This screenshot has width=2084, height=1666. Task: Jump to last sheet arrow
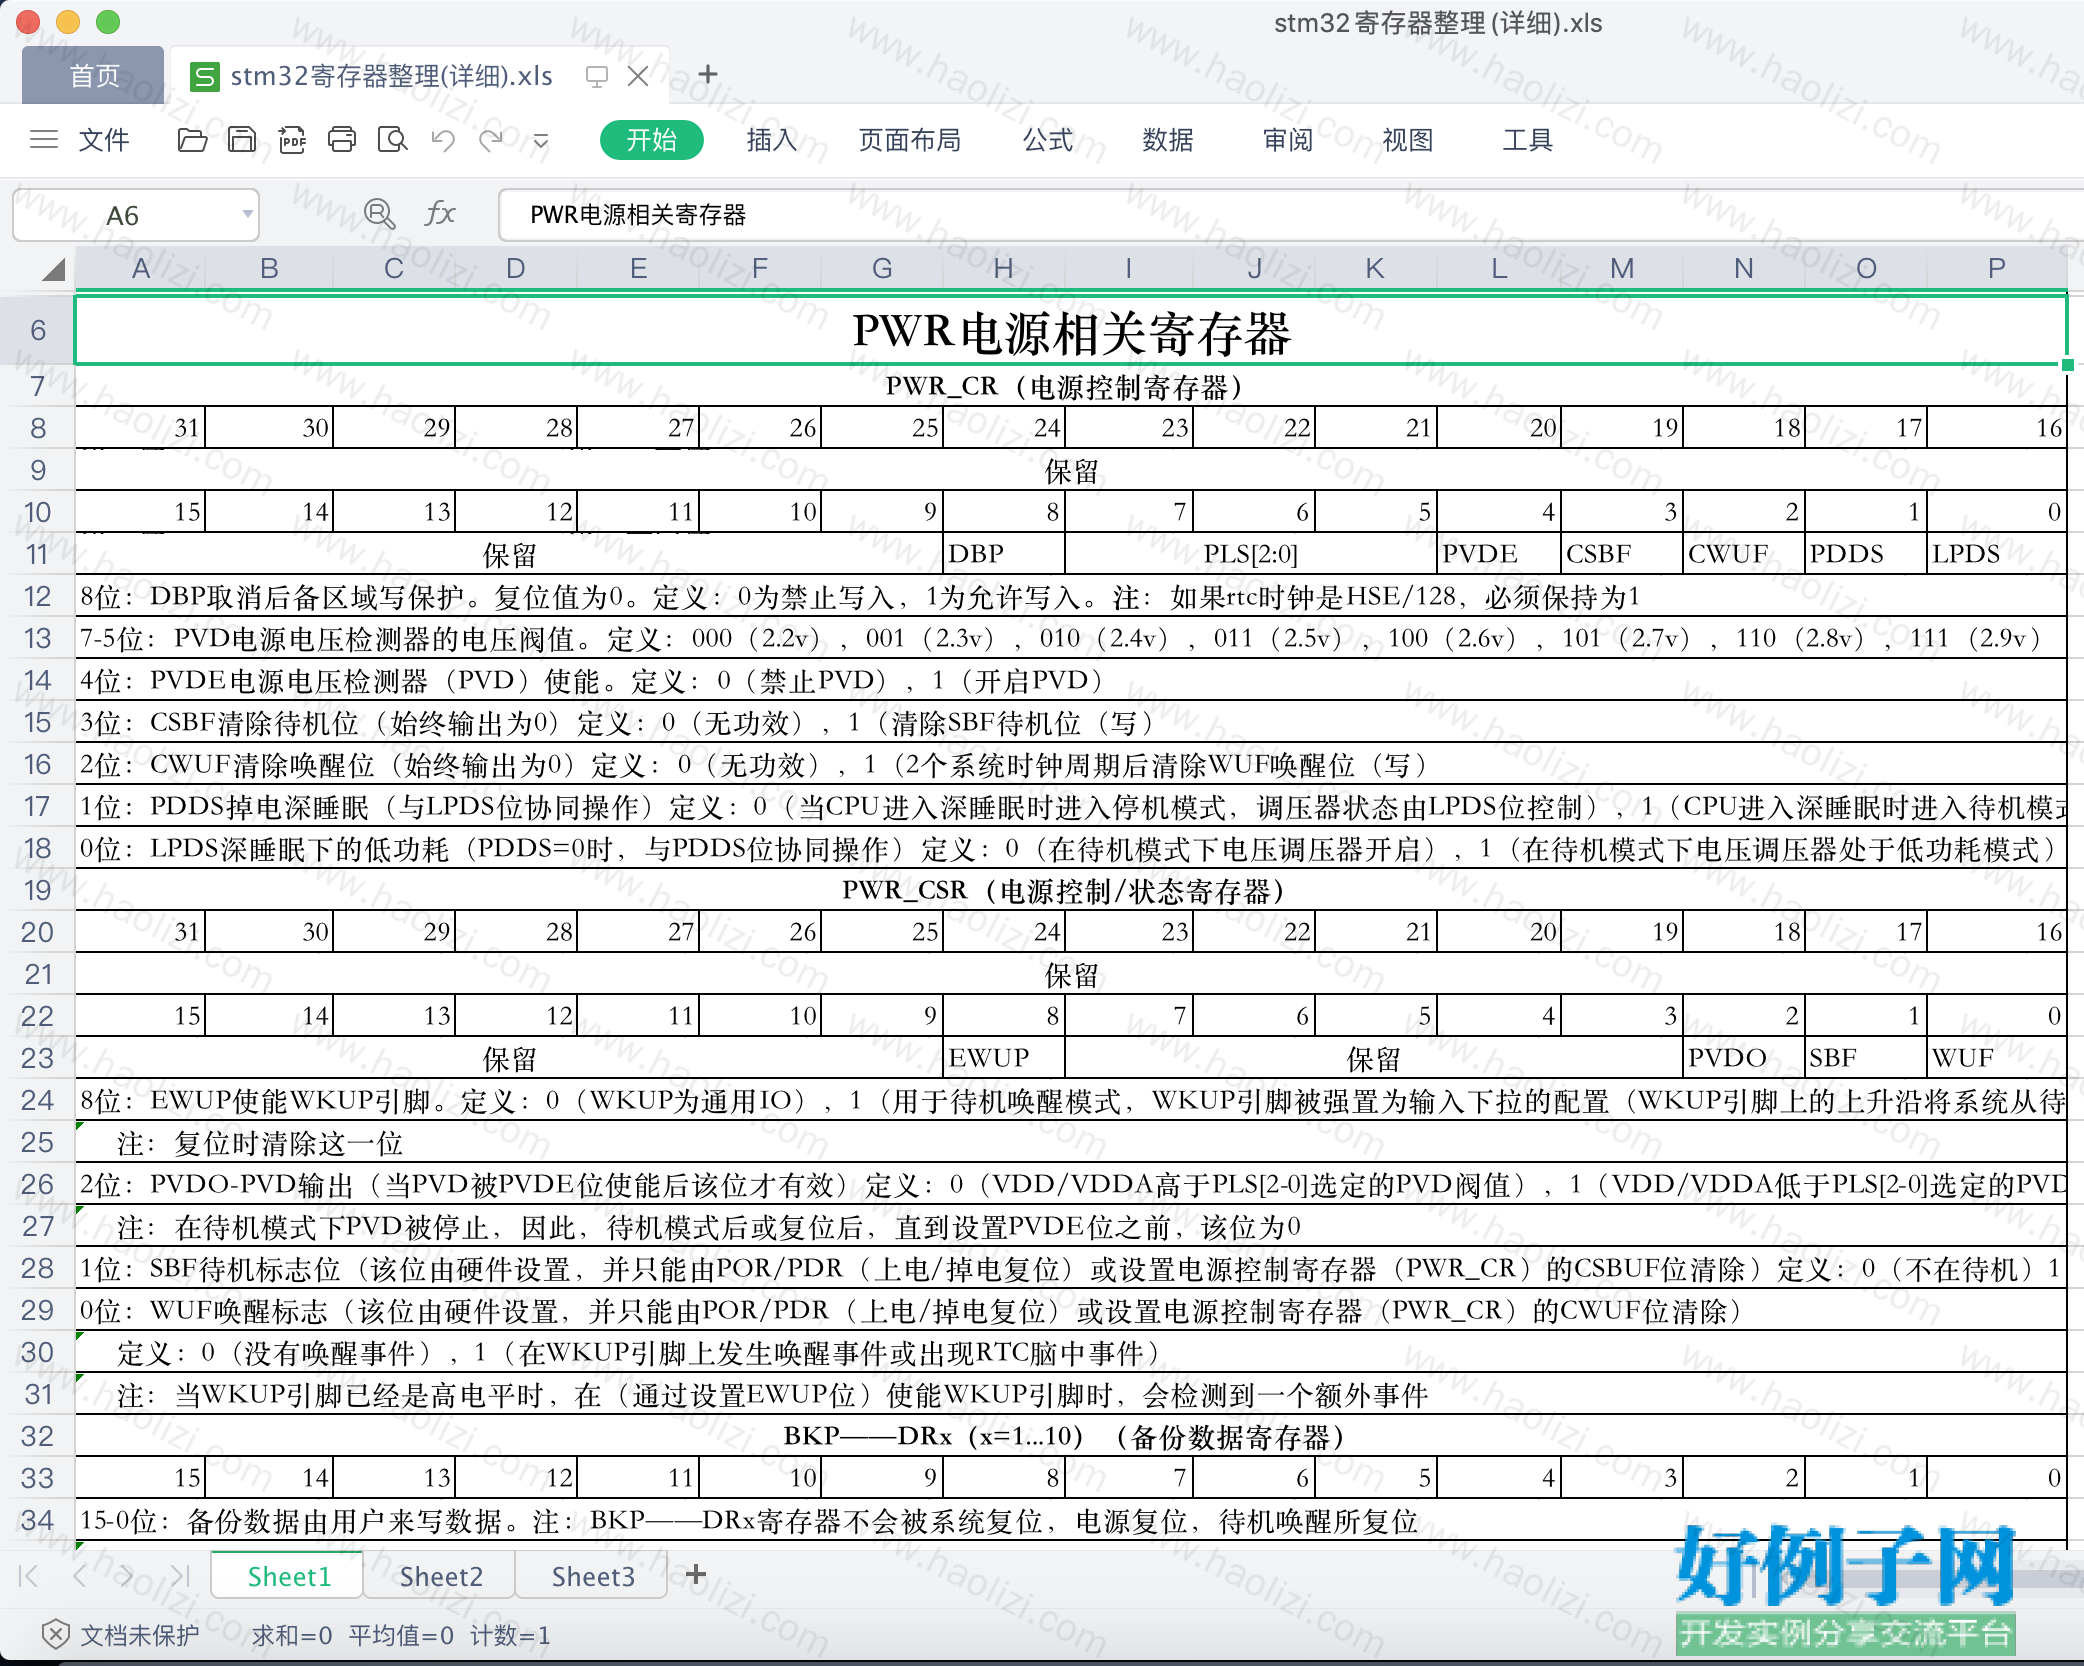[x=180, y=1576]
